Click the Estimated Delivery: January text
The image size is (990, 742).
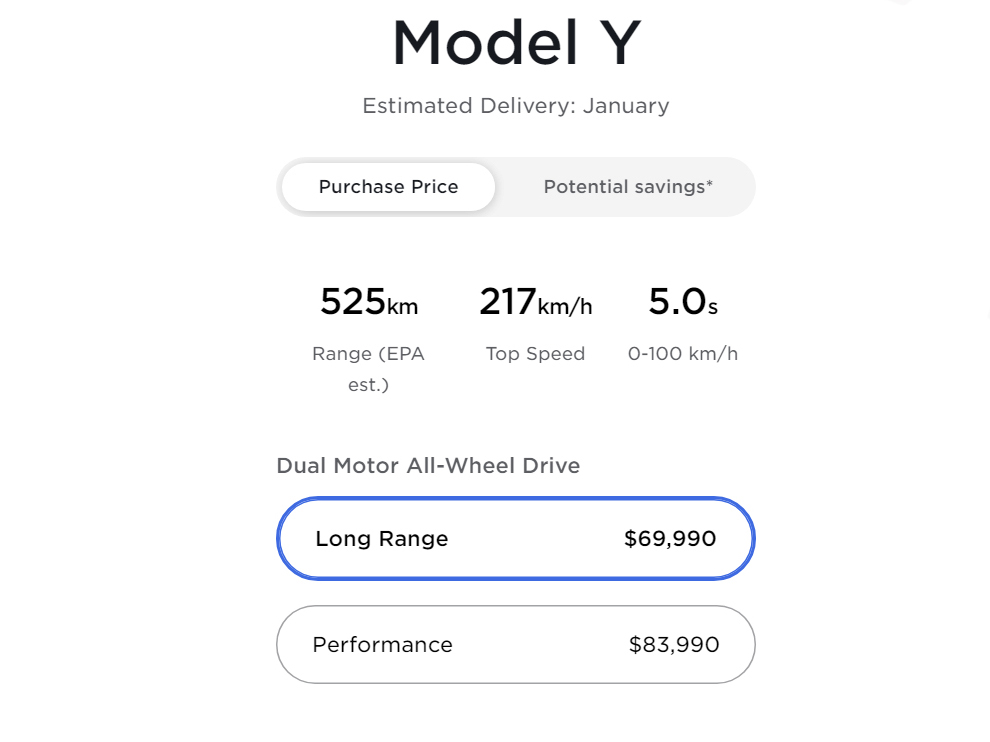coord(515,106)
